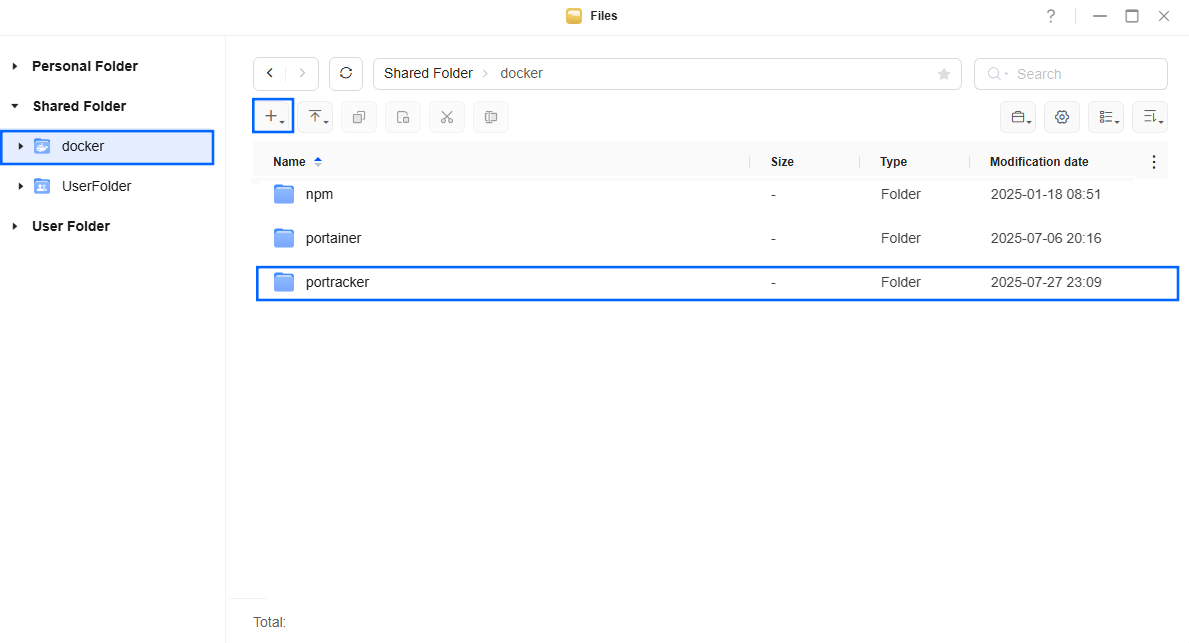Click Shared Folder breadcrumb link
This screenshot has height=643, width=1189.
[428, 74]
